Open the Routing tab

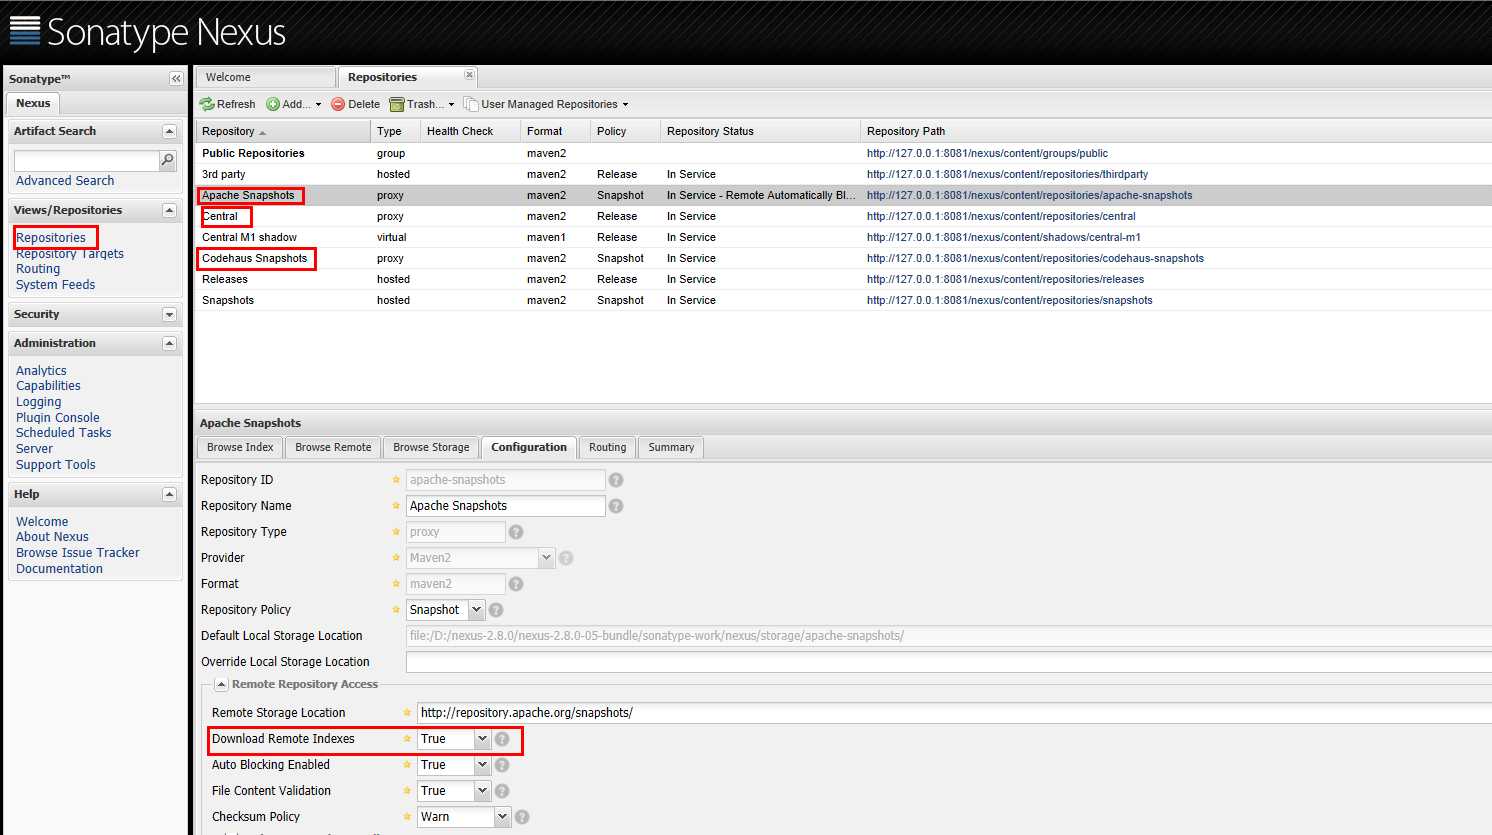pyautogui.click(x=607, y=447)
